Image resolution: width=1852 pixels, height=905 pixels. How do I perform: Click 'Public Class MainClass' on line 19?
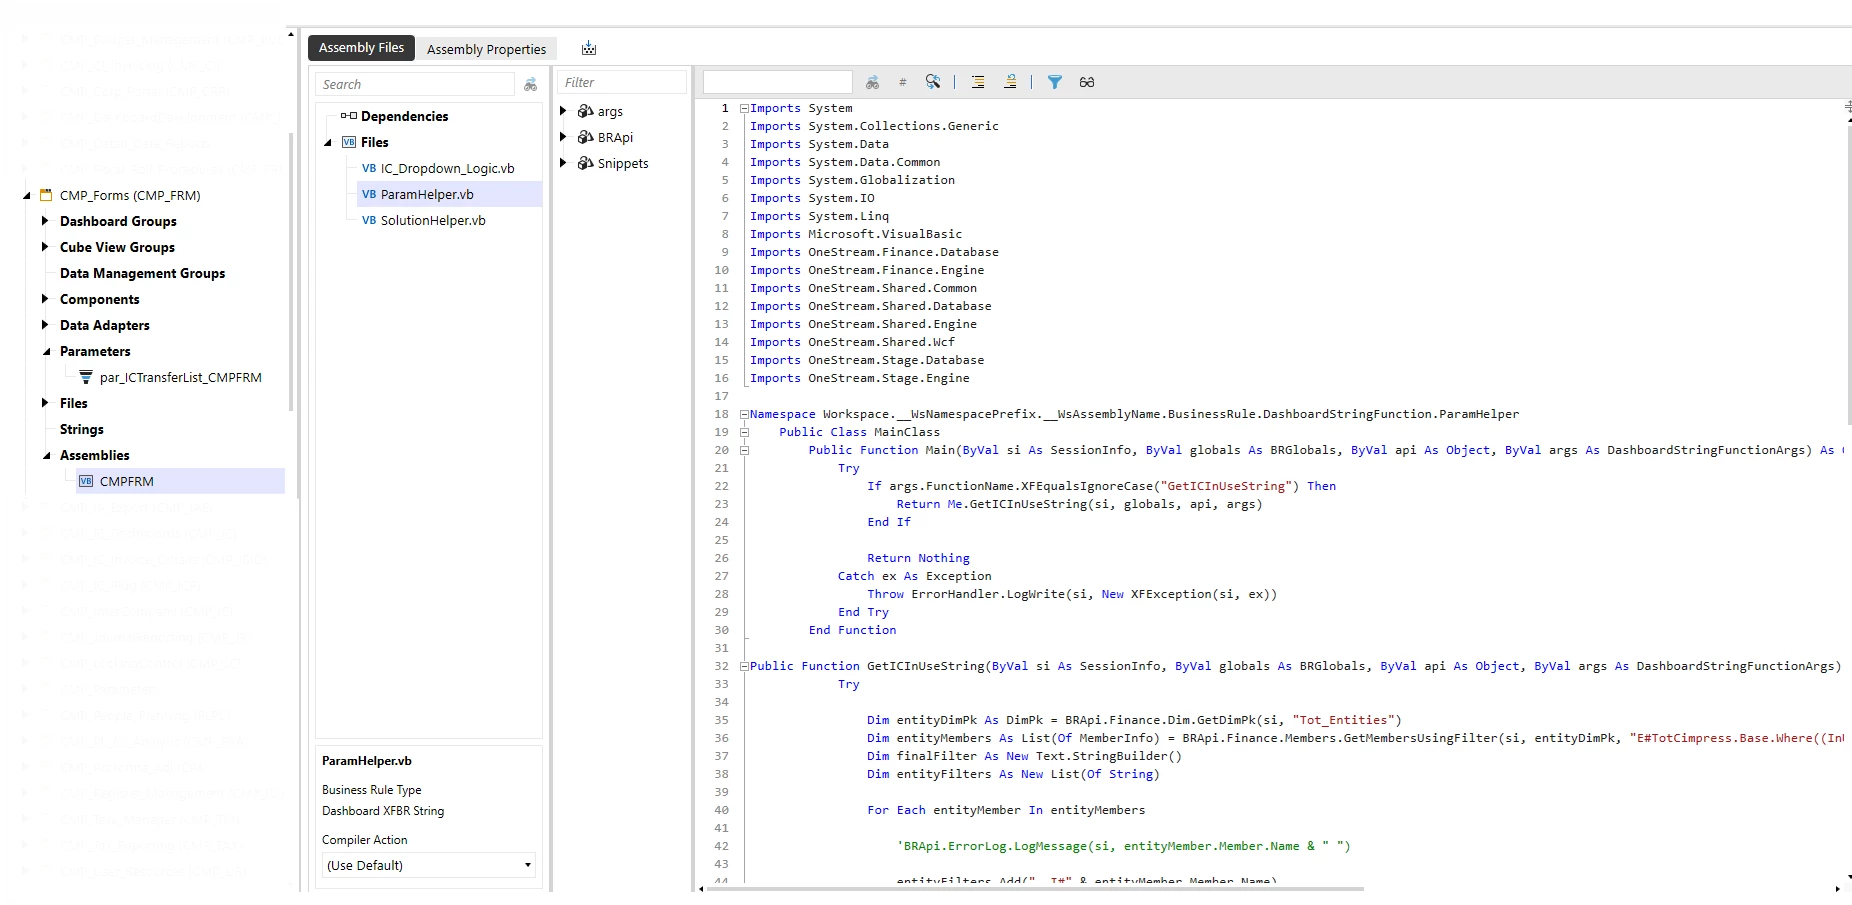click(859, 432)
